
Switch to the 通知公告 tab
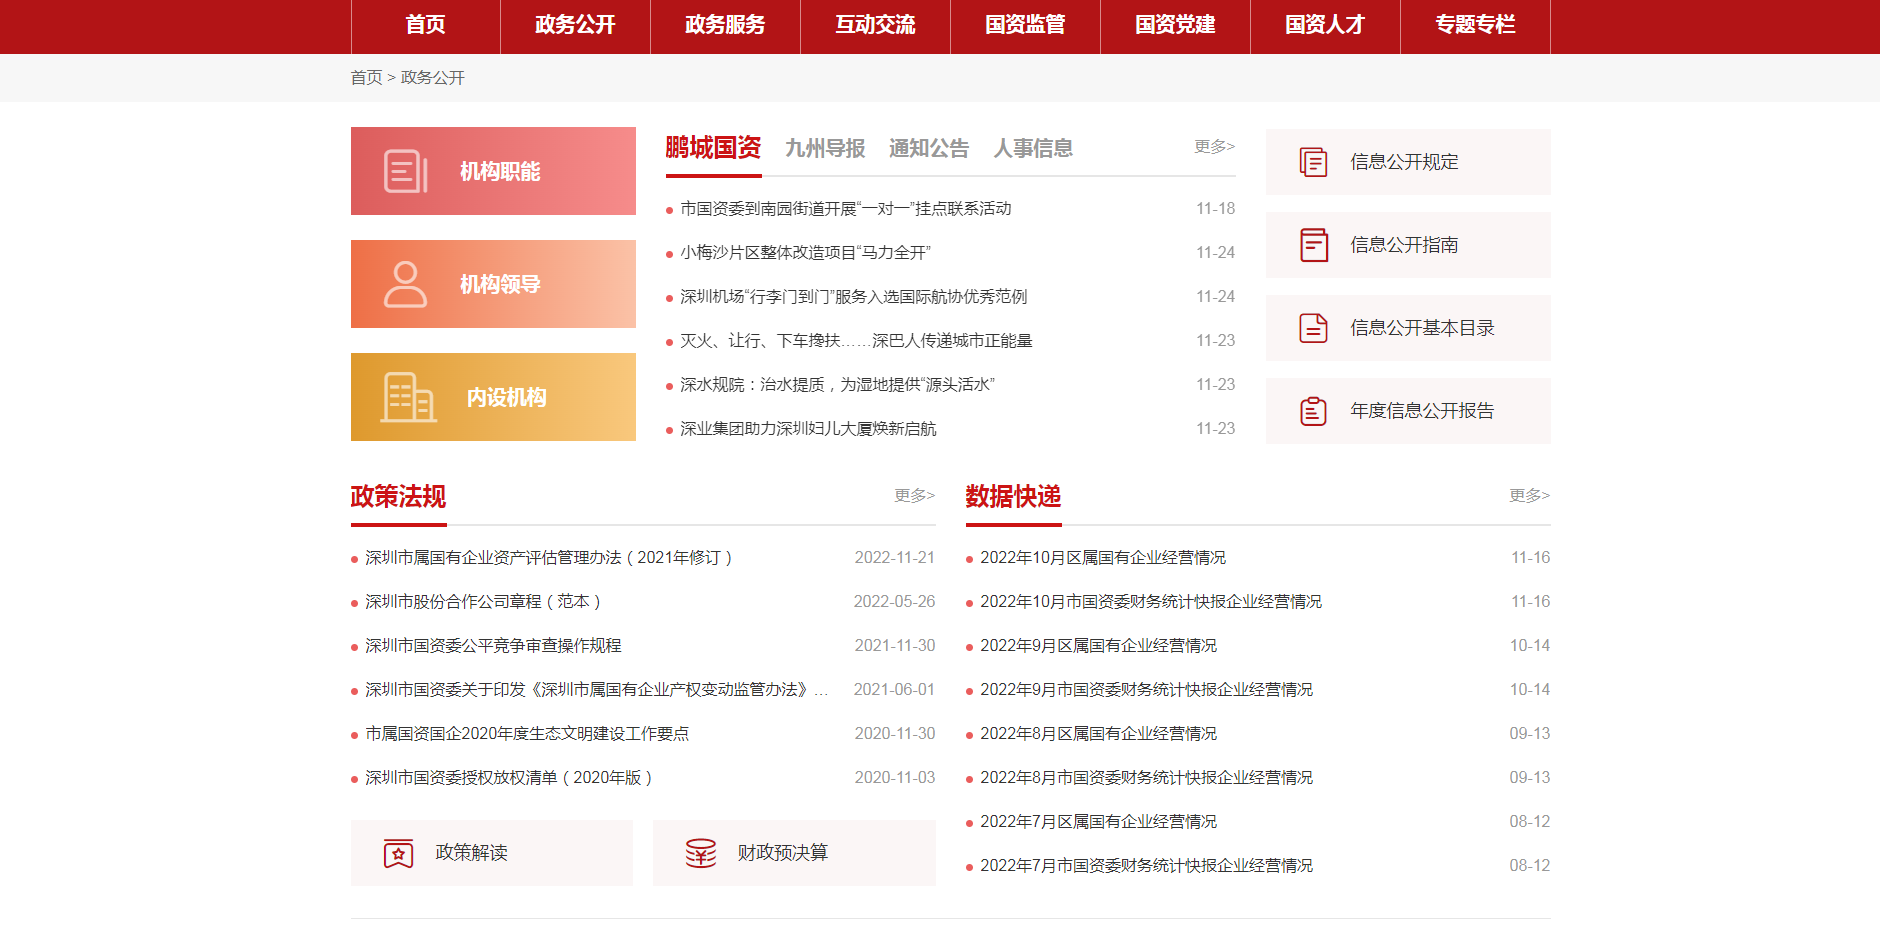point(929,149)
